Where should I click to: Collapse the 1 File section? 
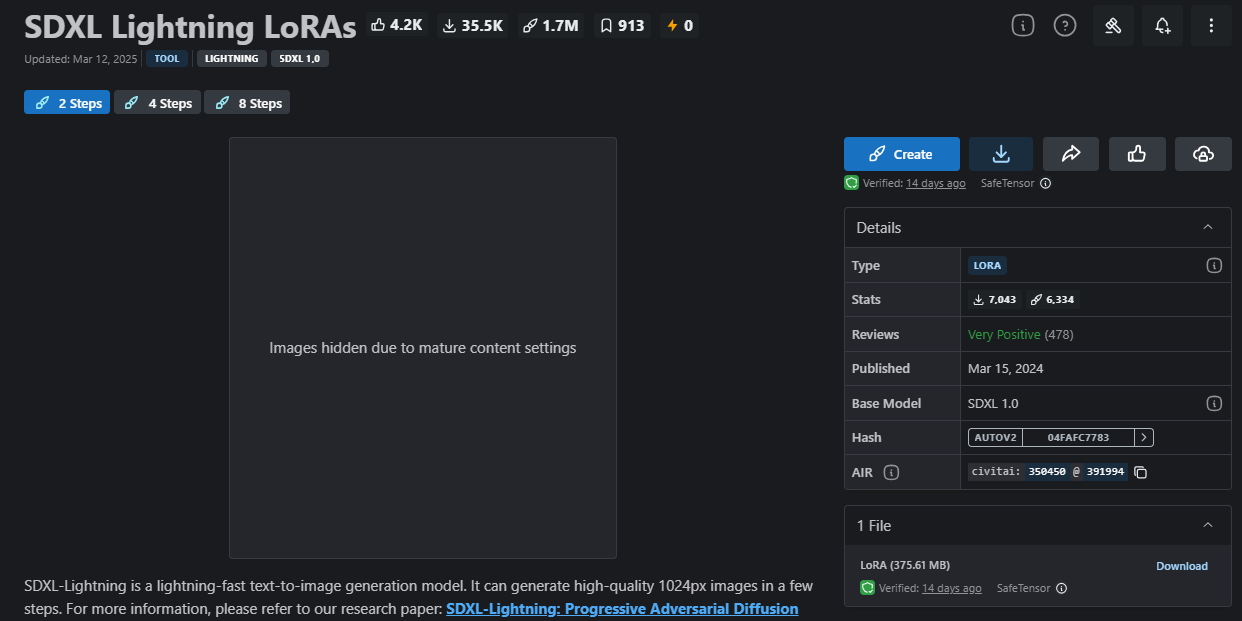pos(1208,526)
